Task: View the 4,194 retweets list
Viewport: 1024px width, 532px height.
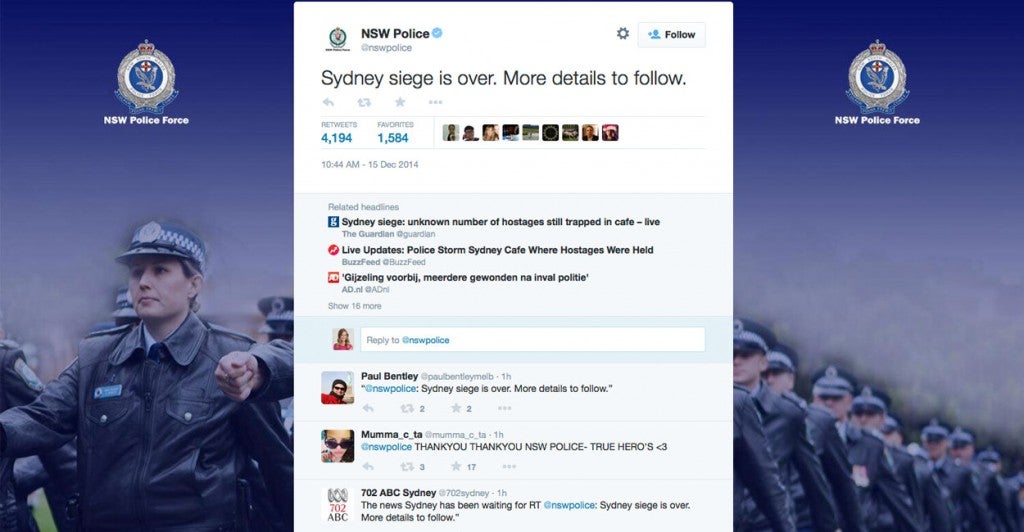Action: 336,138
